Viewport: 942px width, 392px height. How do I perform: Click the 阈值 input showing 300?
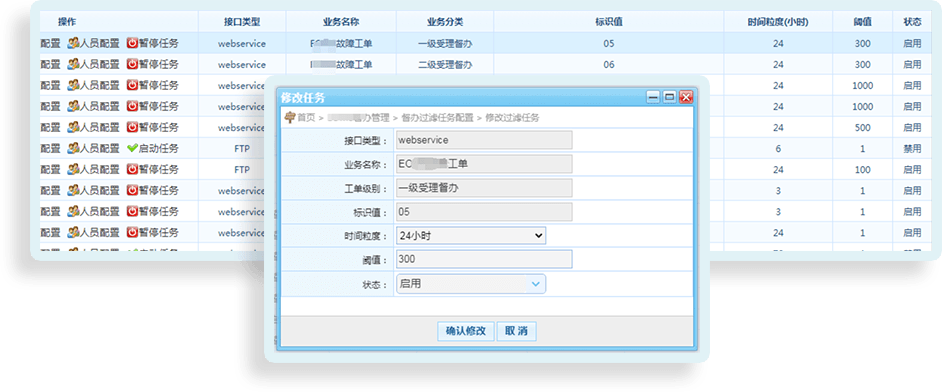(484, 259)
